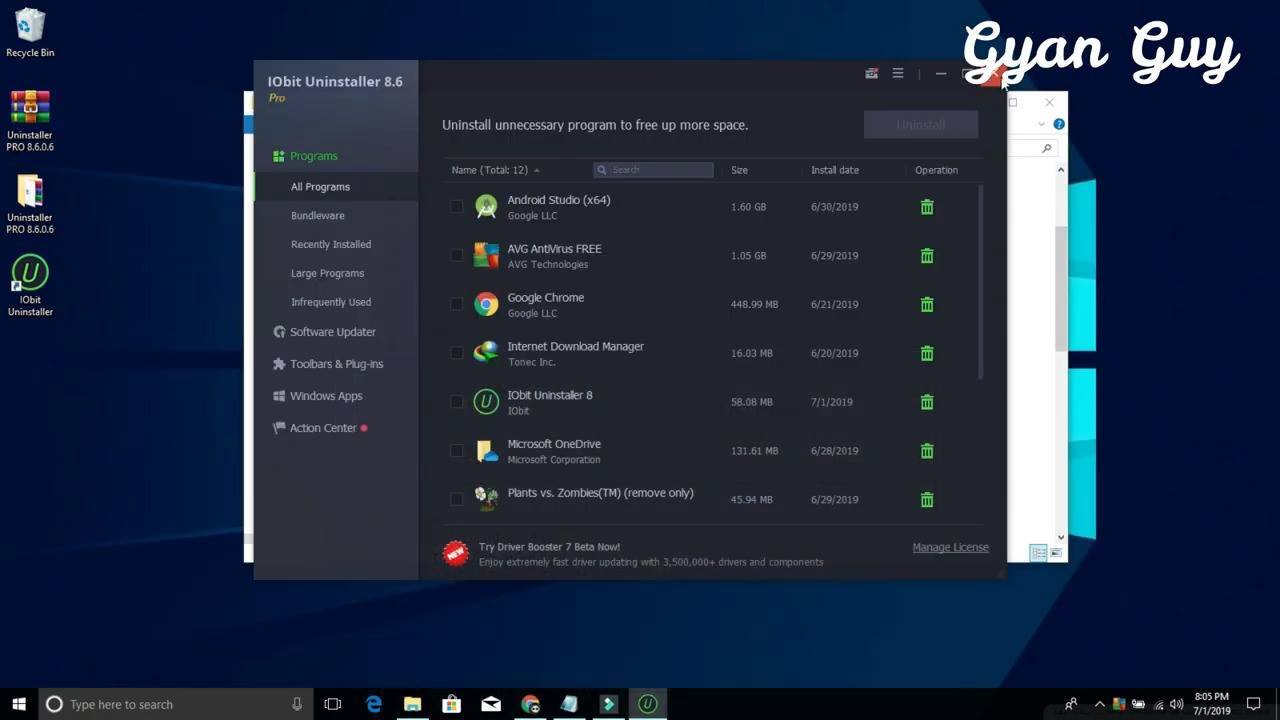Click the Manage License link
Viewport: 1280px width, 720px height.
point(950,547)
